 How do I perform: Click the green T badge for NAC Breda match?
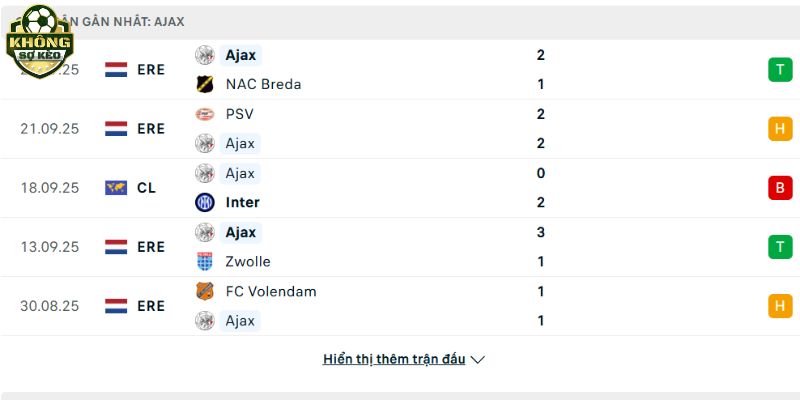click(x=780, y=70)
